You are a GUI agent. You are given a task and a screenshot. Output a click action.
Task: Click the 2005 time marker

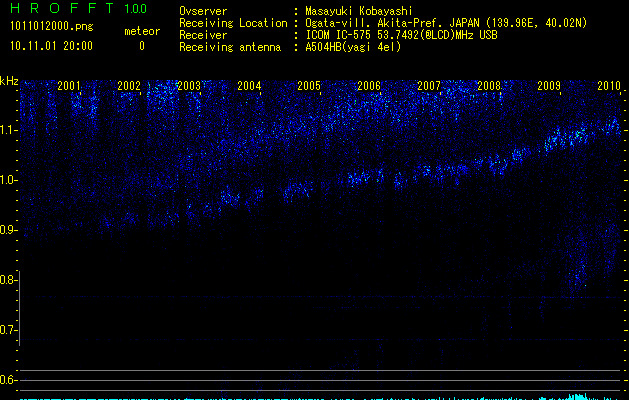point(309,85)
